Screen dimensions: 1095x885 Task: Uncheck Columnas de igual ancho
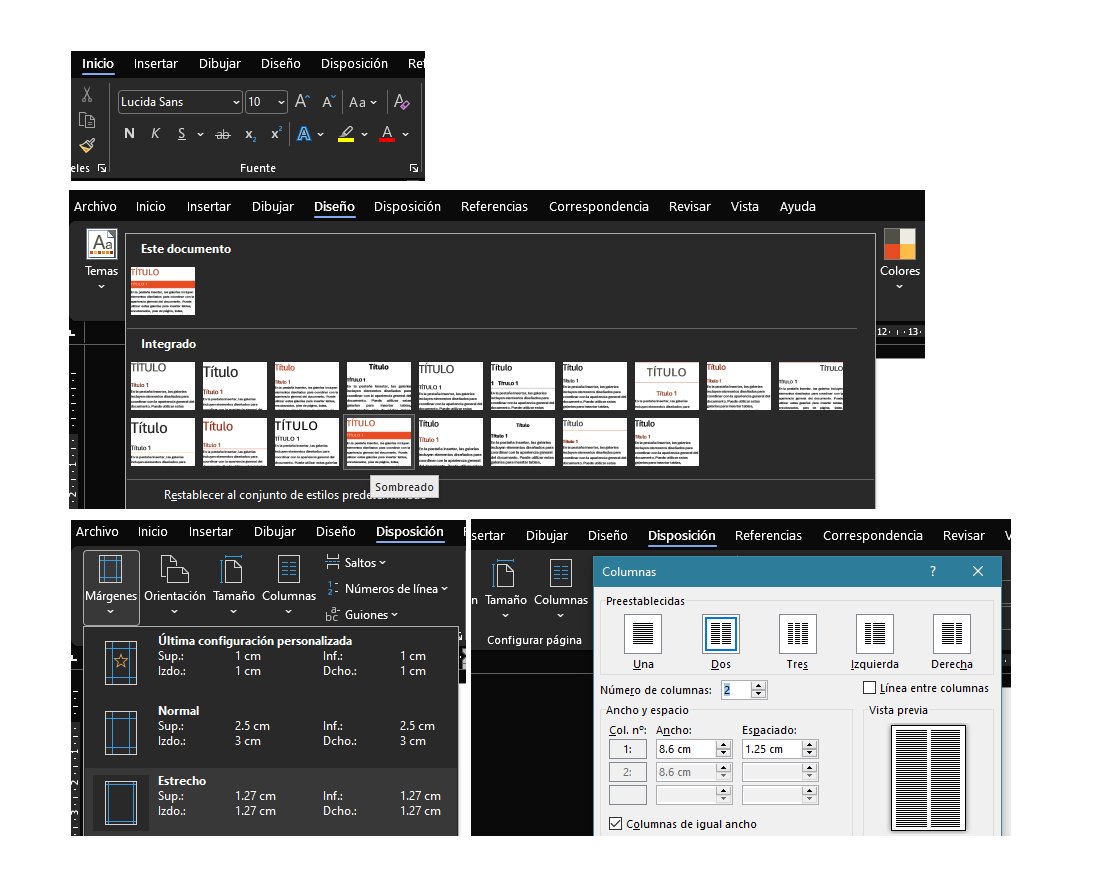(x=615, y=824)
